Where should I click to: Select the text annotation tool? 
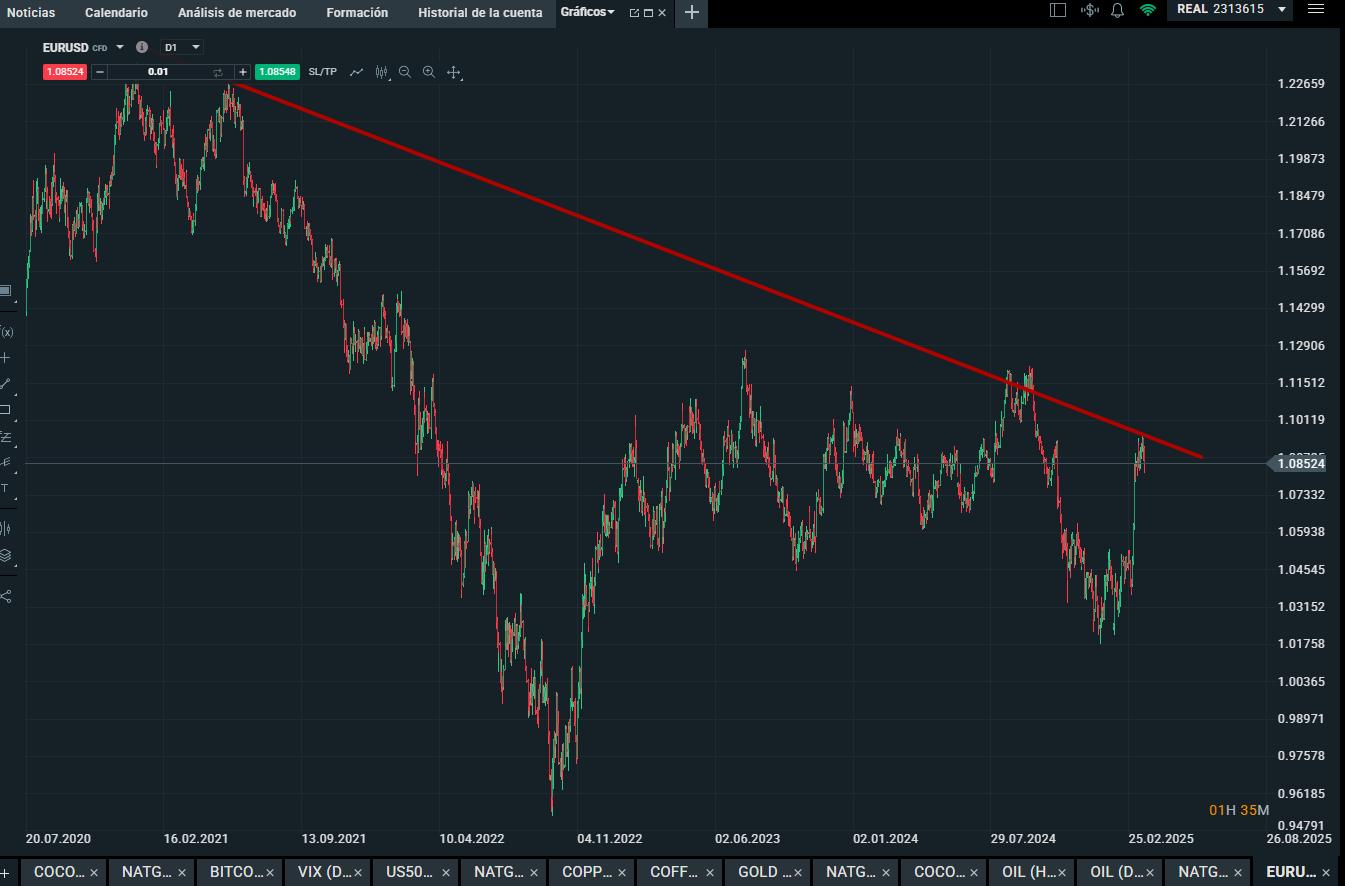click(x=5, y=488)
